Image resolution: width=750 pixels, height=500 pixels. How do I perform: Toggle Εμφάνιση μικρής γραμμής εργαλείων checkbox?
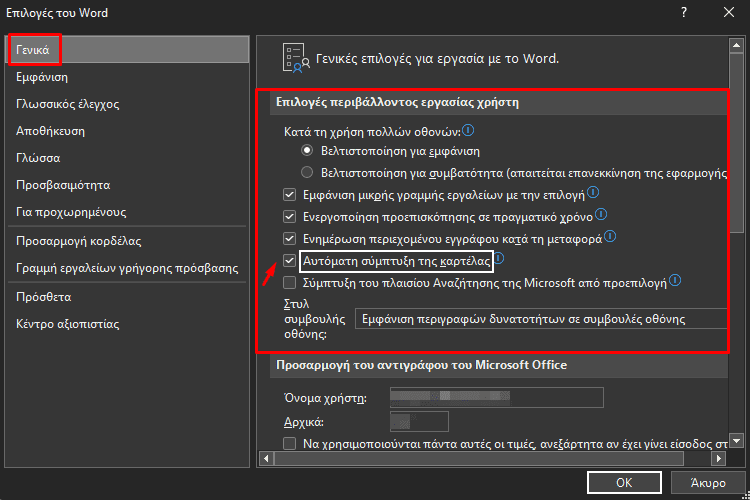click(289, 195)
